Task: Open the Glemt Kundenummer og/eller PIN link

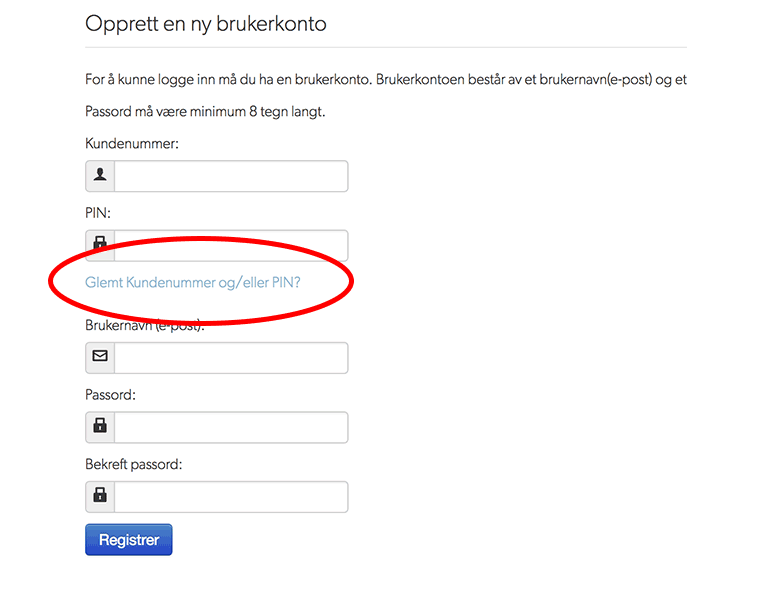Action: tap(192, 282)
